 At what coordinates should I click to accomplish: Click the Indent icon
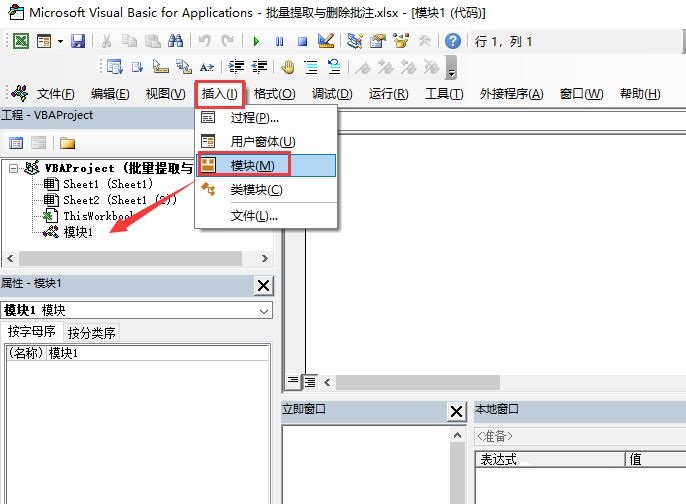click(236, 67)
